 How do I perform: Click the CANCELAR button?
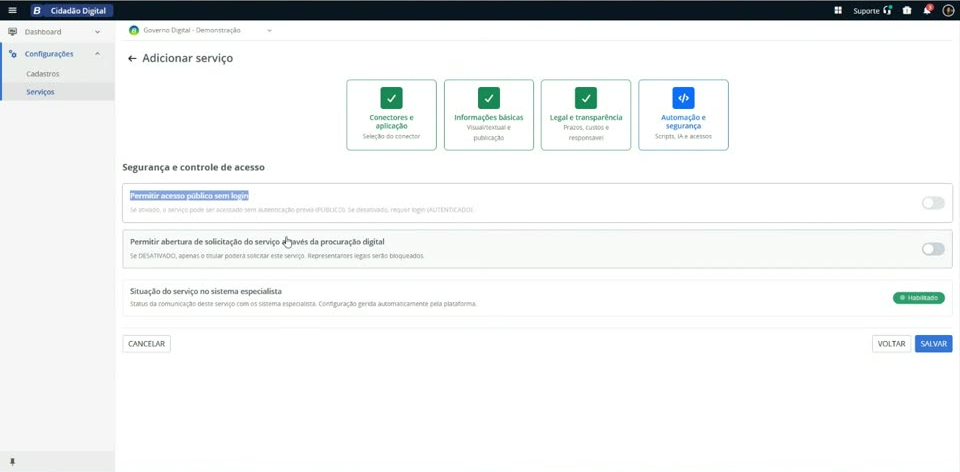(146, 344)
